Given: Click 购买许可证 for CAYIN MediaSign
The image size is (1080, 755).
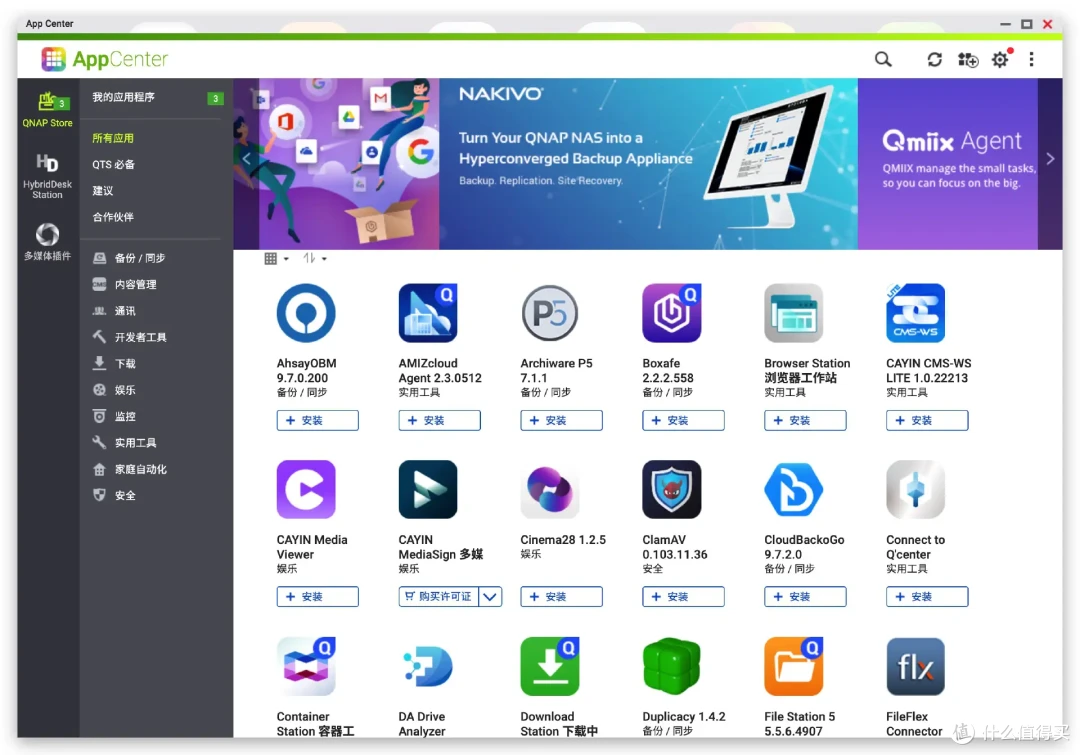Looking at the screenshot, I should (439, 597).
